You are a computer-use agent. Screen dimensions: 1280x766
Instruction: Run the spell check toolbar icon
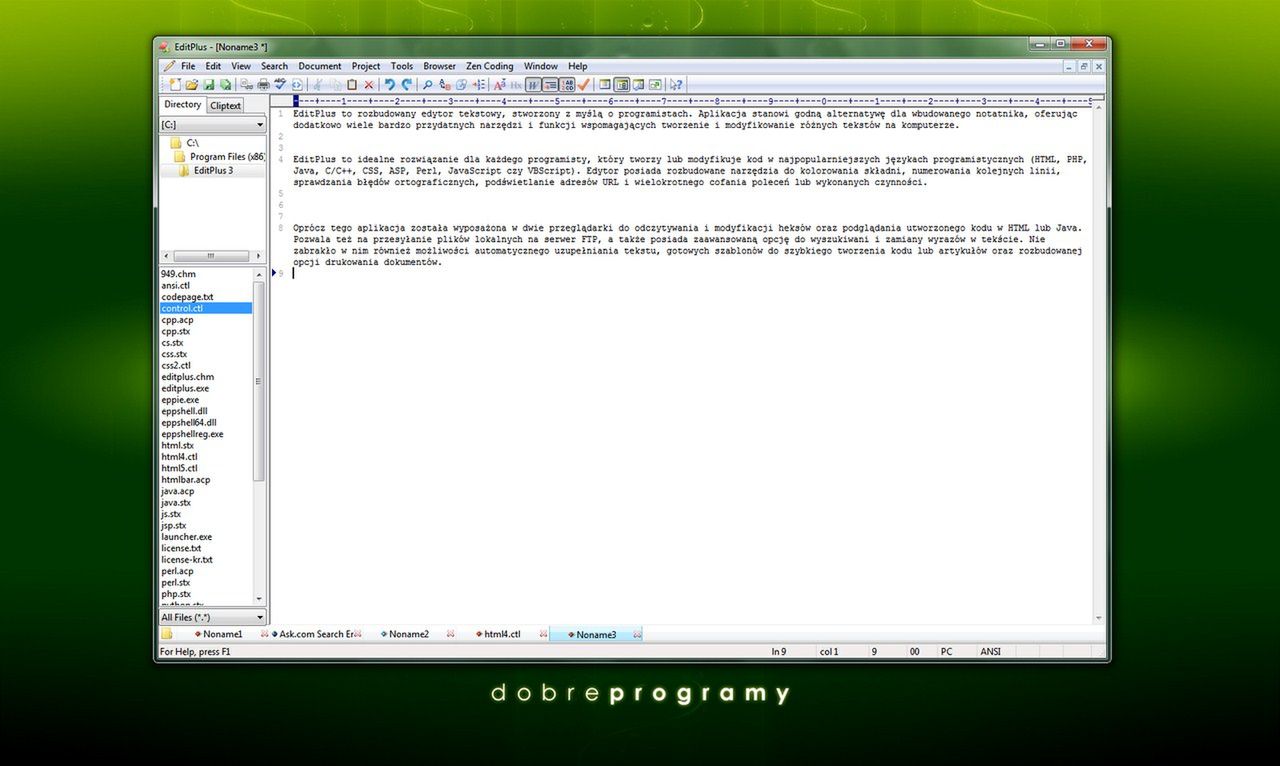[x=281, y=85]
